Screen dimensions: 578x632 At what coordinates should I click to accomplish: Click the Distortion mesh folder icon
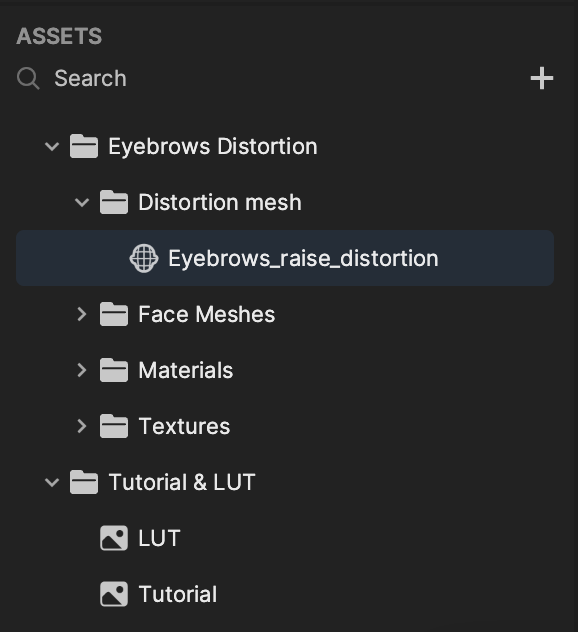click(x=114, y=202)
